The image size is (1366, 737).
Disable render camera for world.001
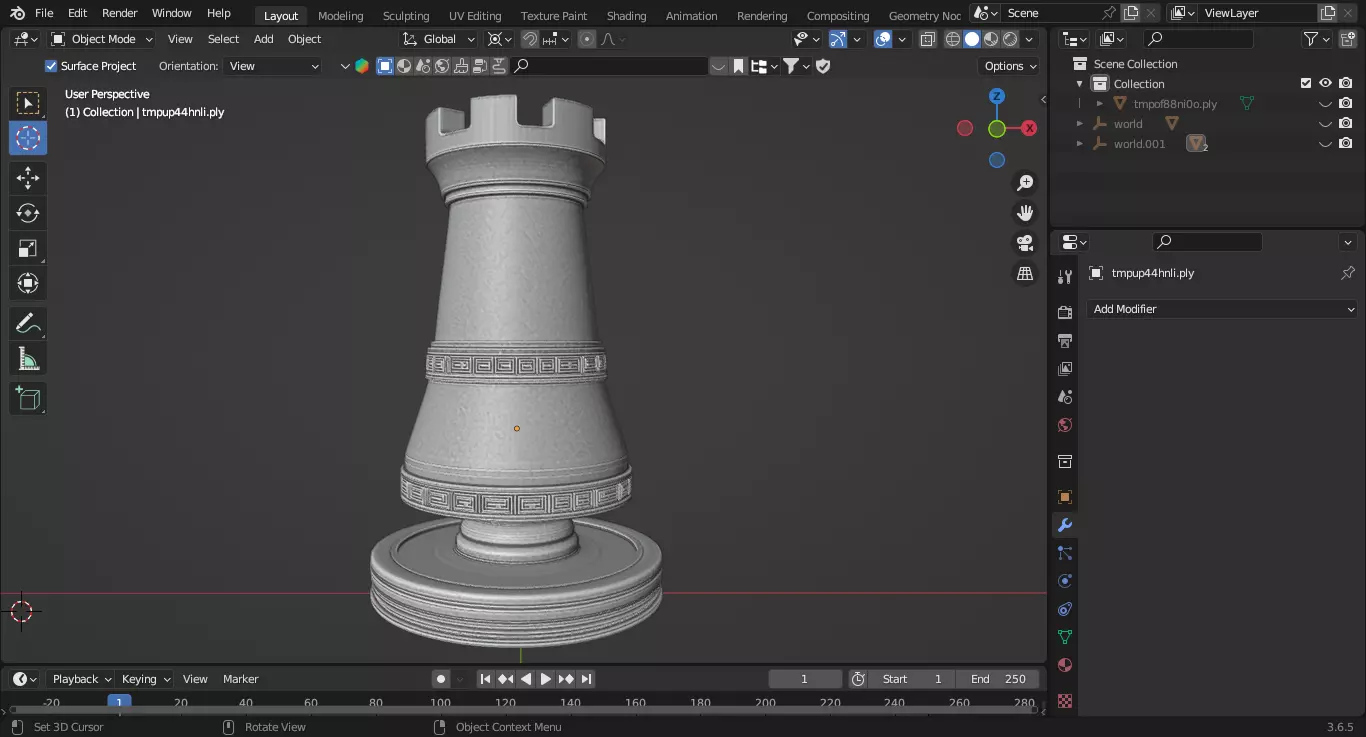click(1346, 144)
